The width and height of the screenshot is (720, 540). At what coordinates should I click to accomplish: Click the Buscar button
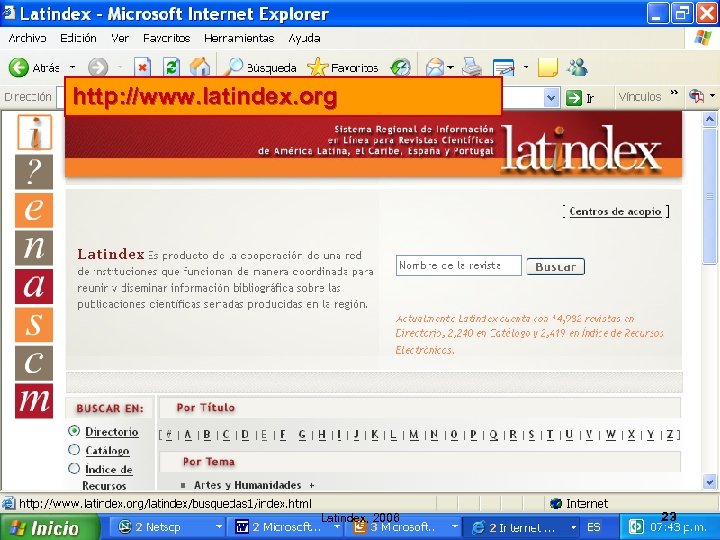click(x=556, y=266)
